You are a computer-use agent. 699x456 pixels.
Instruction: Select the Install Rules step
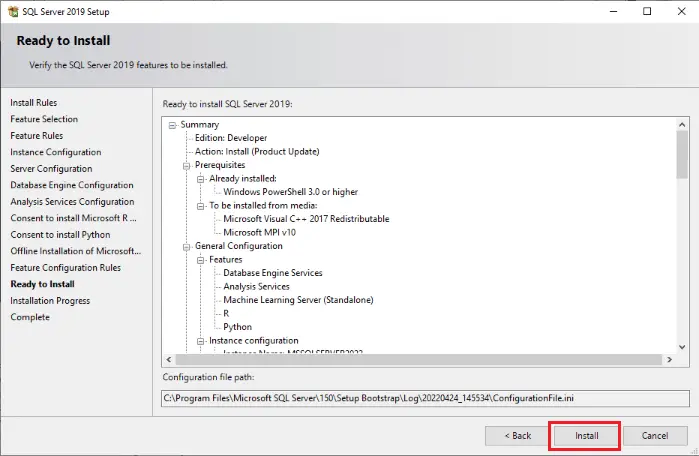(x=33, y=103)
